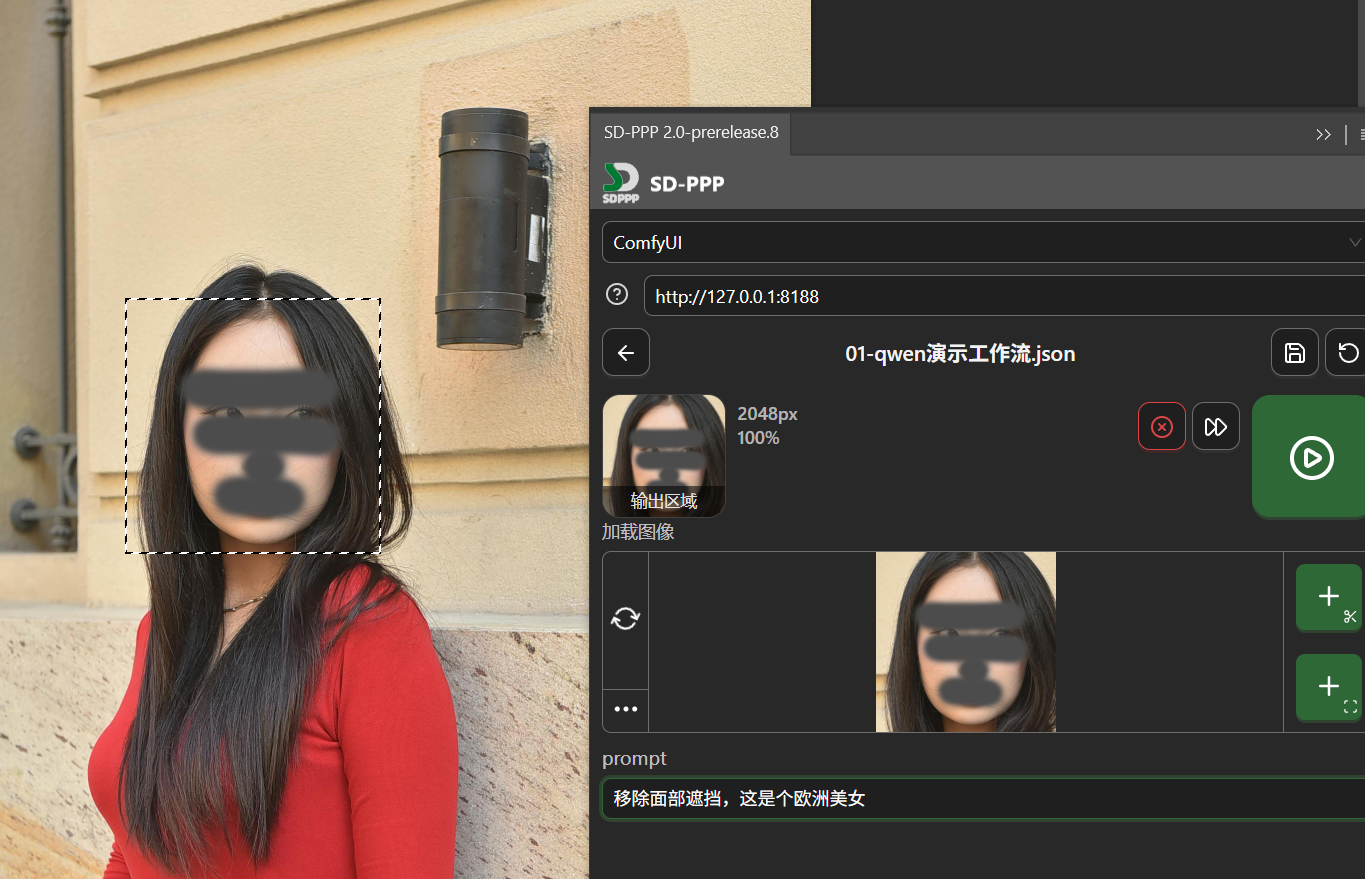The image size is (1365, 879).
Task: Open the three-dots more options button
Action: coord(626,710)
